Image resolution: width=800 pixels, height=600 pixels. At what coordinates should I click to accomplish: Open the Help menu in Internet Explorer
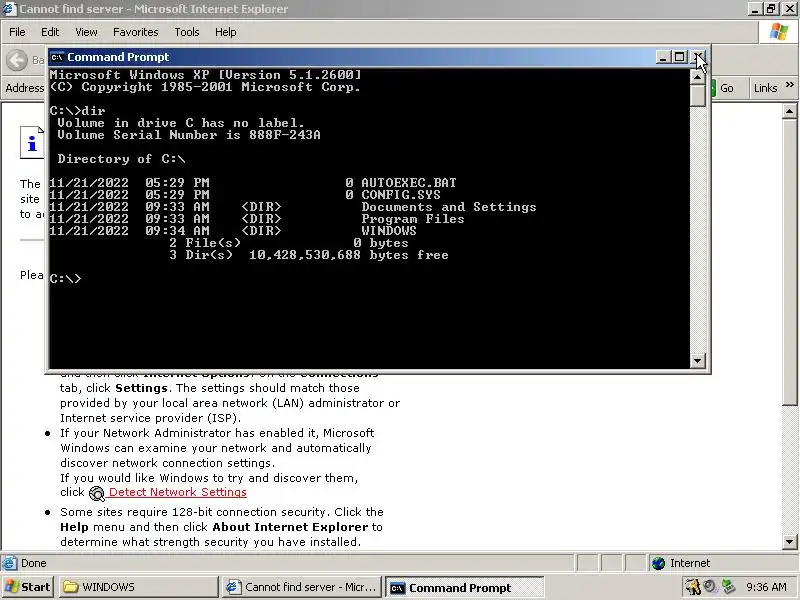click(x=226, y=32)
